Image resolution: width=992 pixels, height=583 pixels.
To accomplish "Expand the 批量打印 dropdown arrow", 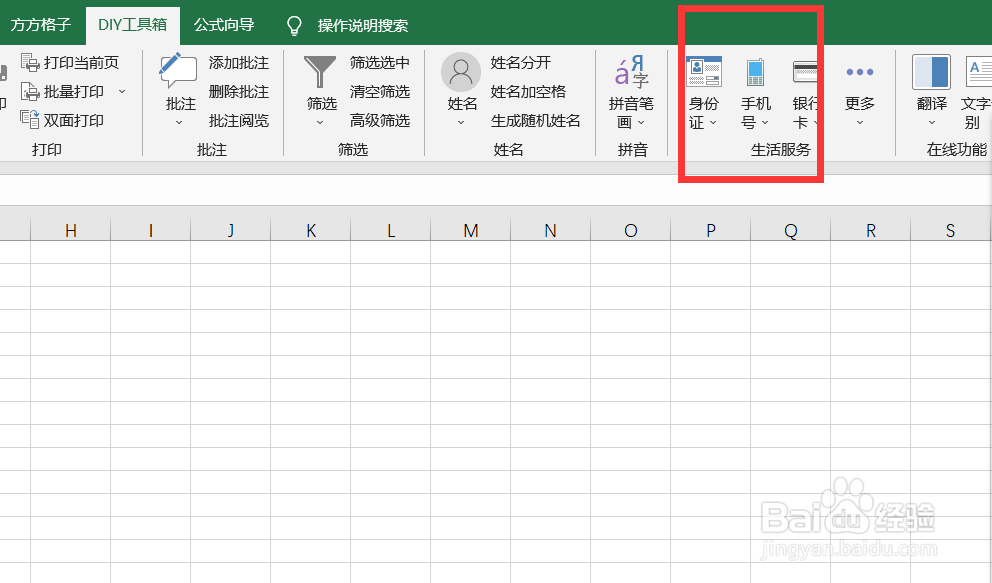I will click(x=122, y=91).
